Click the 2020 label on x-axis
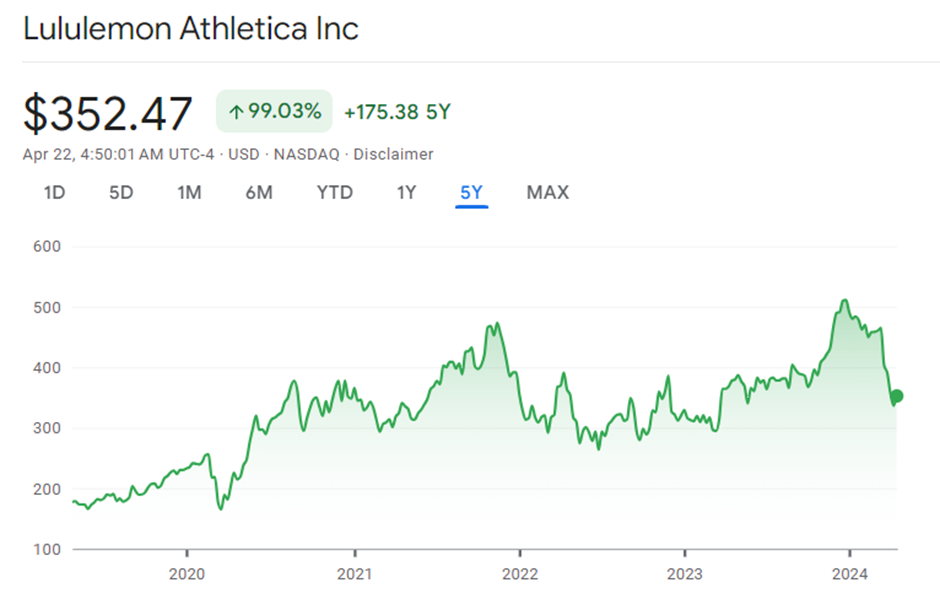This screenshot has height=599, width=940. [x=187, y=574]
